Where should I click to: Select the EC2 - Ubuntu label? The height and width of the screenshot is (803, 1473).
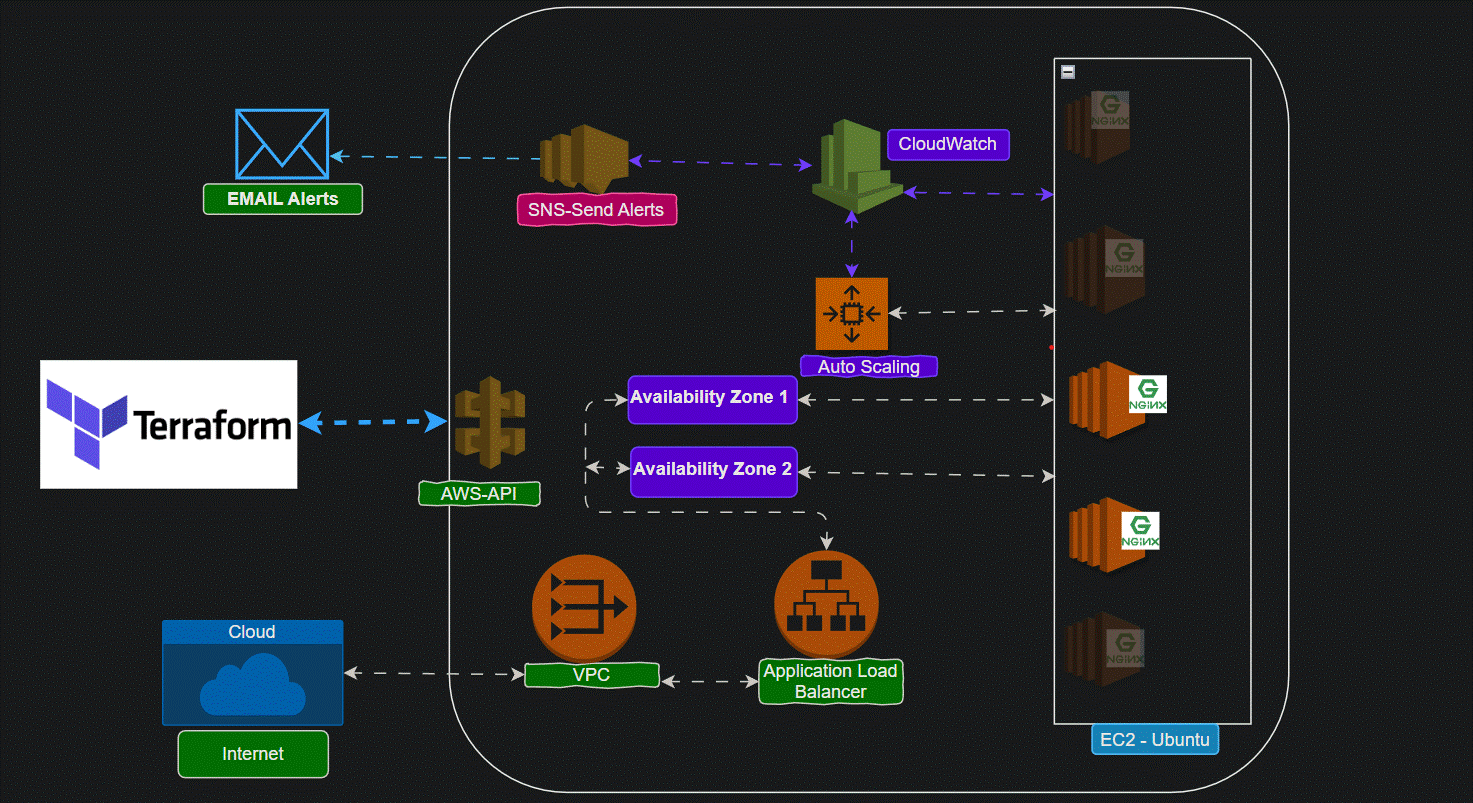pyautogui.click(x=1154, y=741)
